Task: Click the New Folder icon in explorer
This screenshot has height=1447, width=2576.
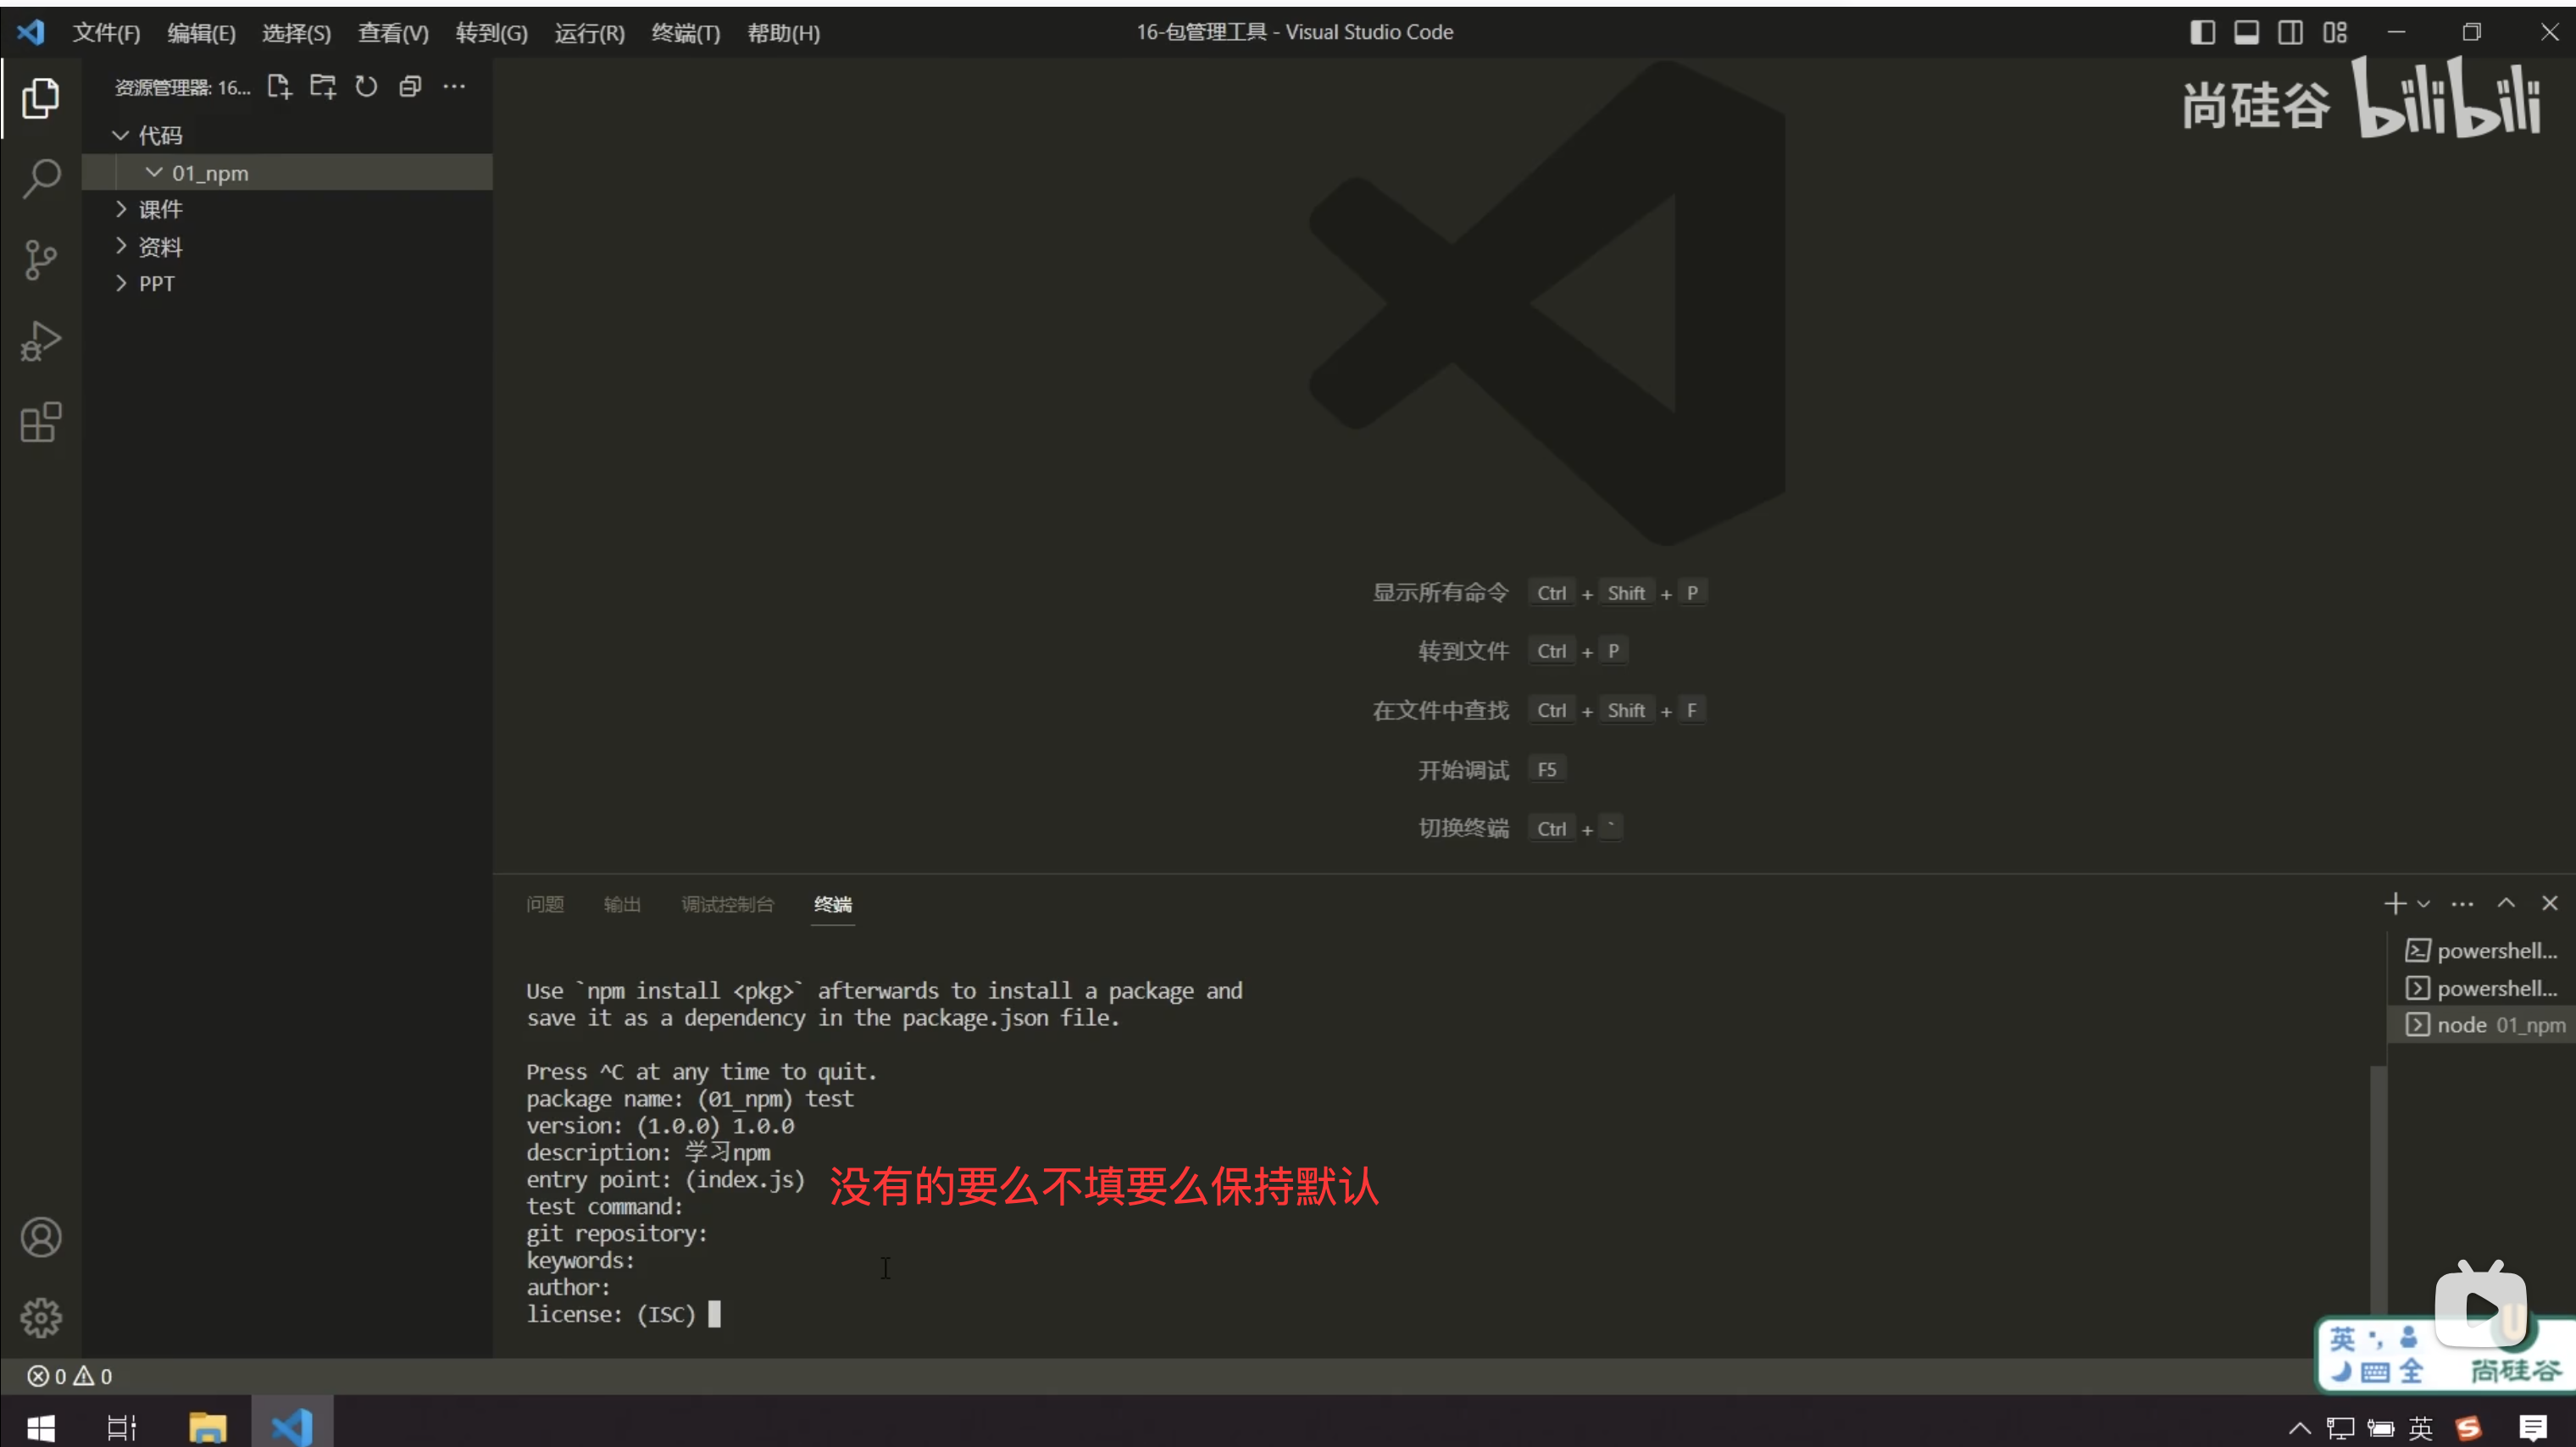Action: point(322,87)
